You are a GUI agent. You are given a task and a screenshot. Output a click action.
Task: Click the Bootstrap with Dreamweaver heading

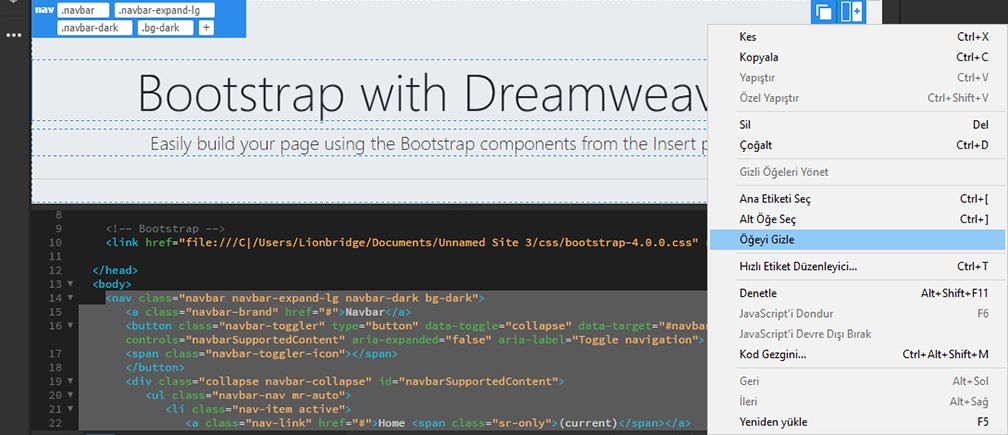click(422, 92)
